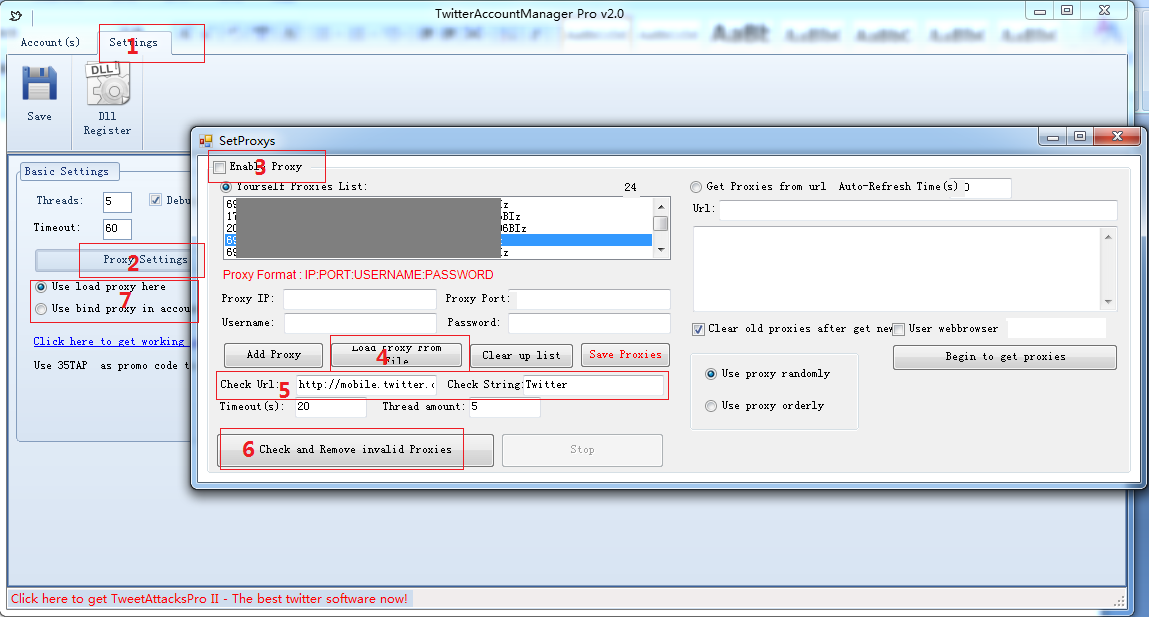The width and height of the screenshot is (1149, 617).
Task: Click the Stop button
Action: [583, 450]
